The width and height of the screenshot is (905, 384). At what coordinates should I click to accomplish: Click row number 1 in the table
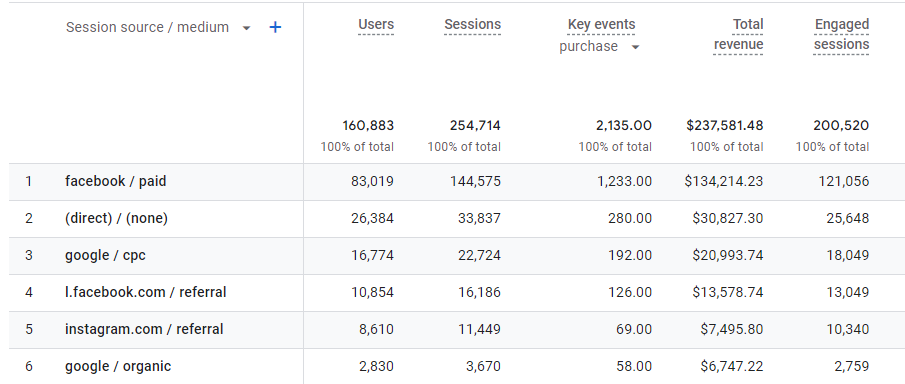tap(28, 181)
